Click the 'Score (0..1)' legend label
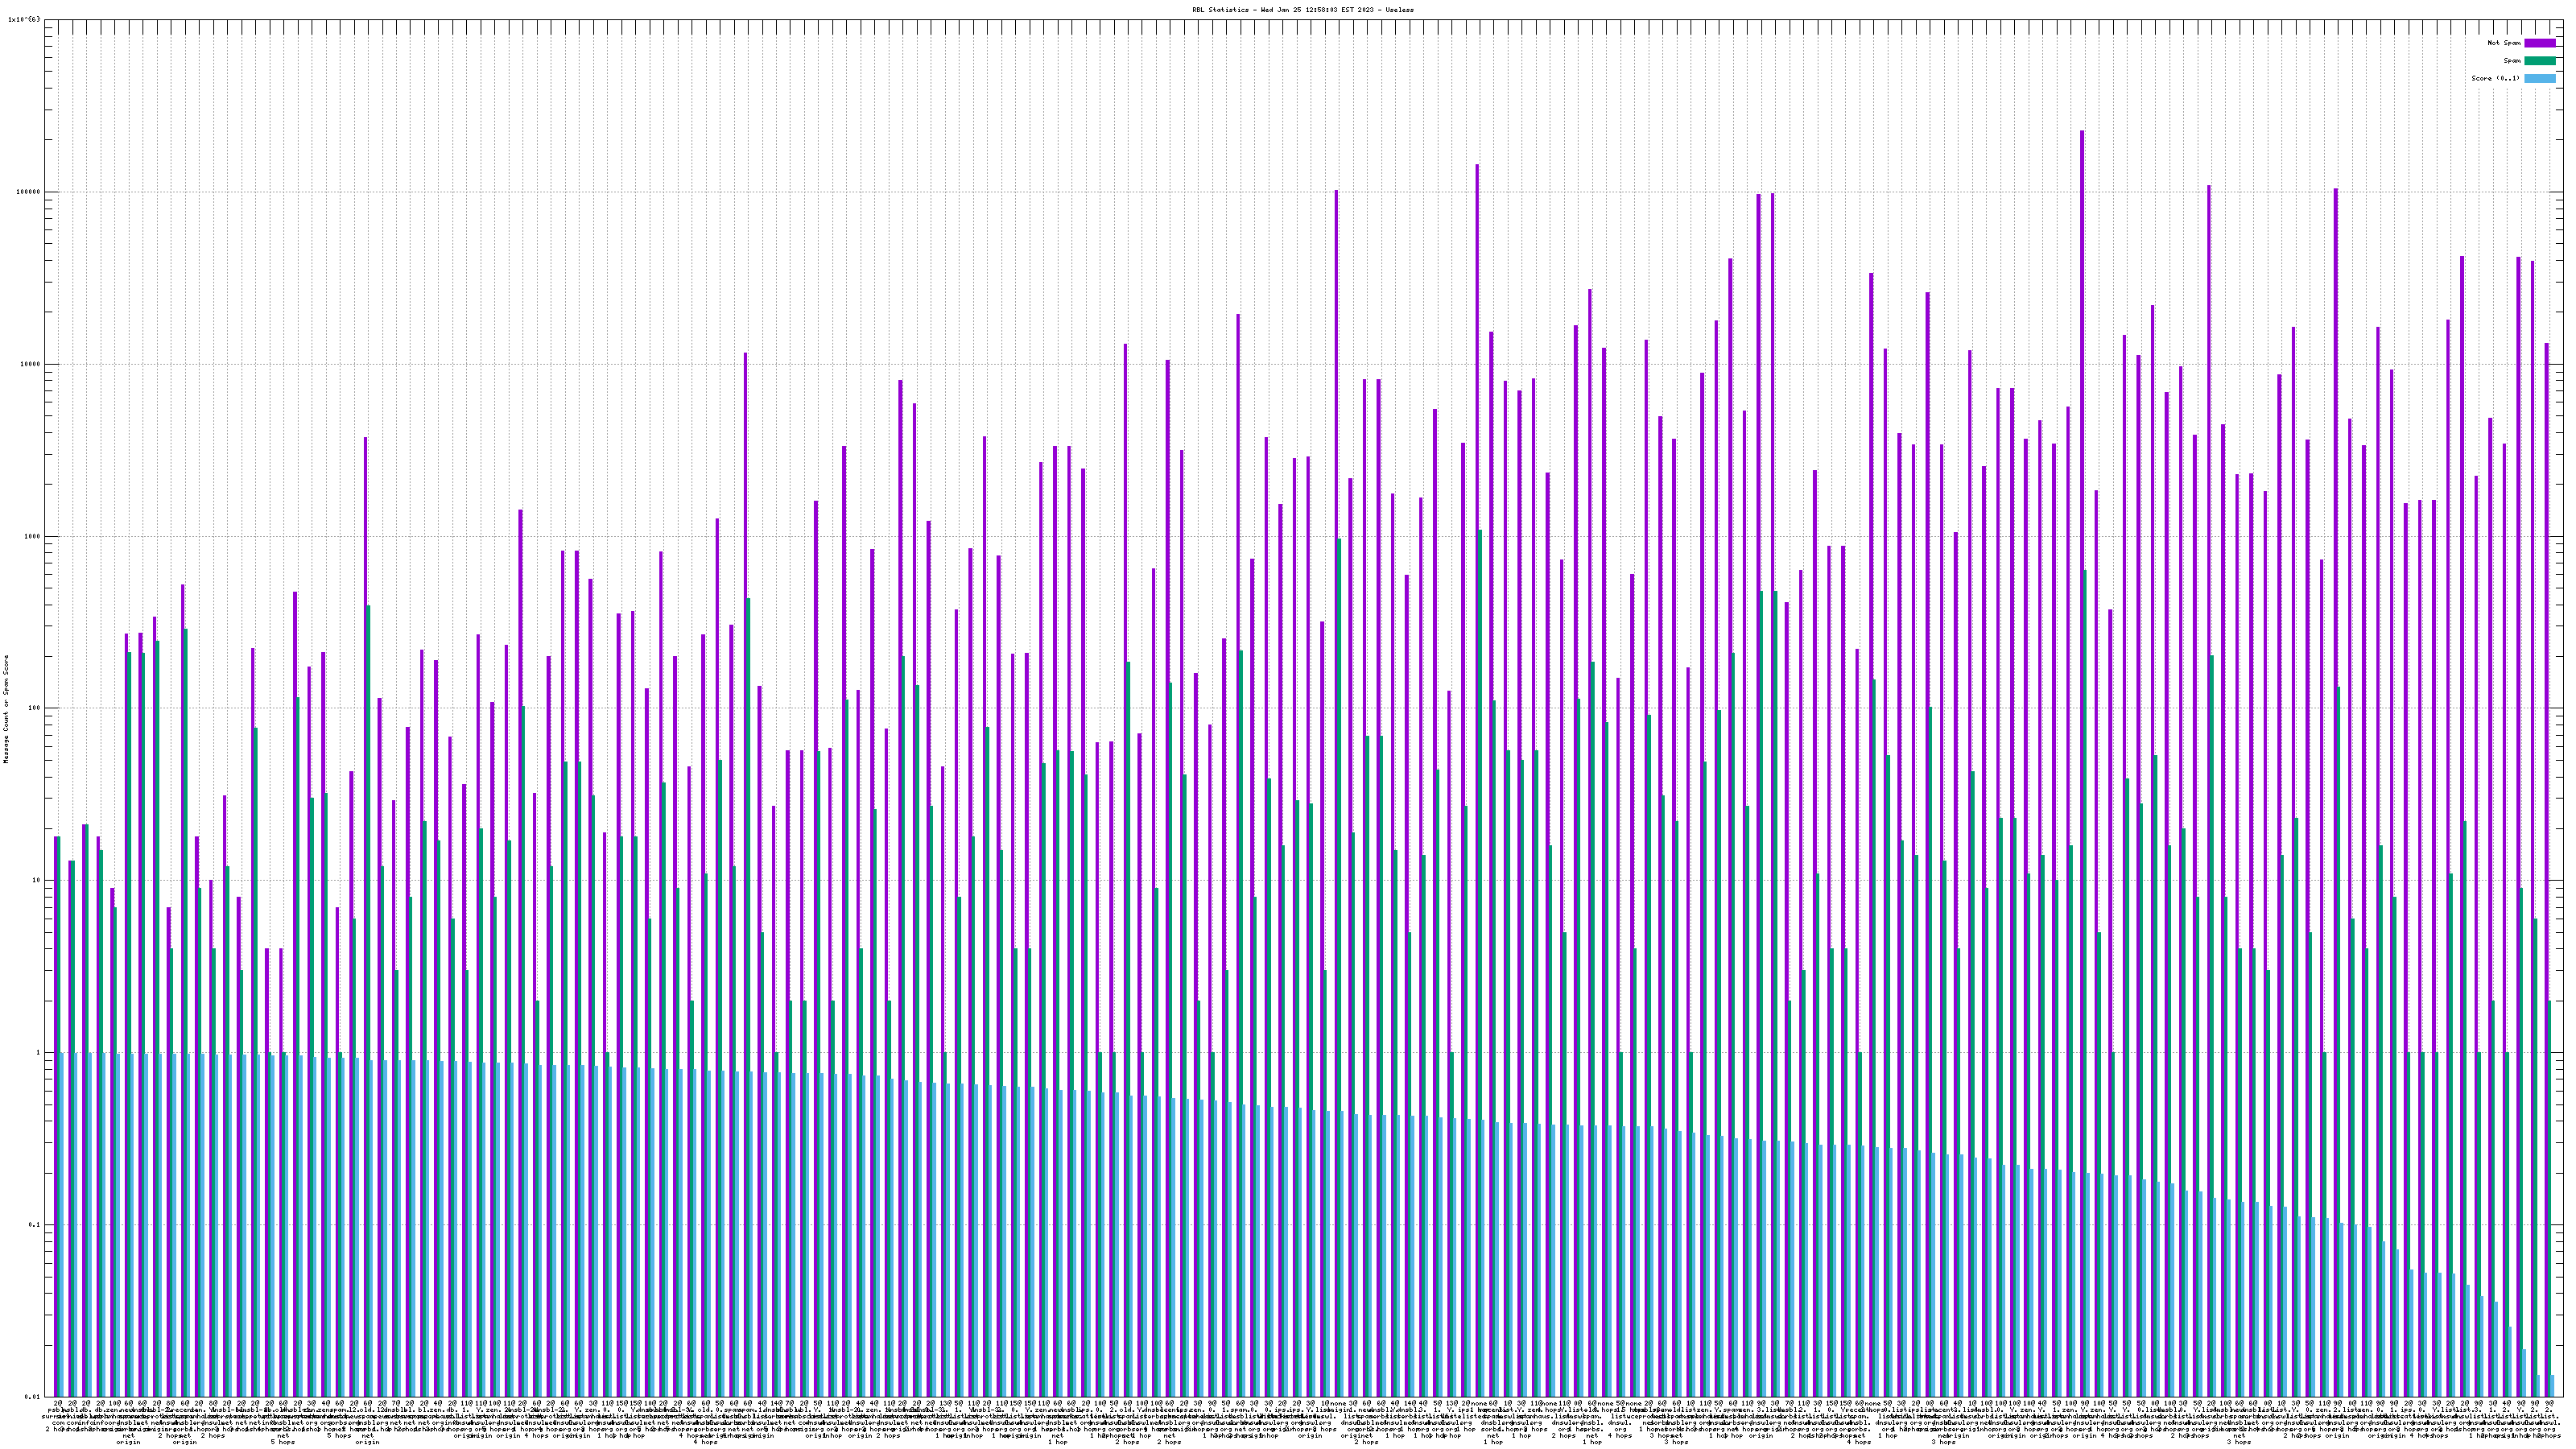The image size is (2576, 1449). coord(2496,78)
